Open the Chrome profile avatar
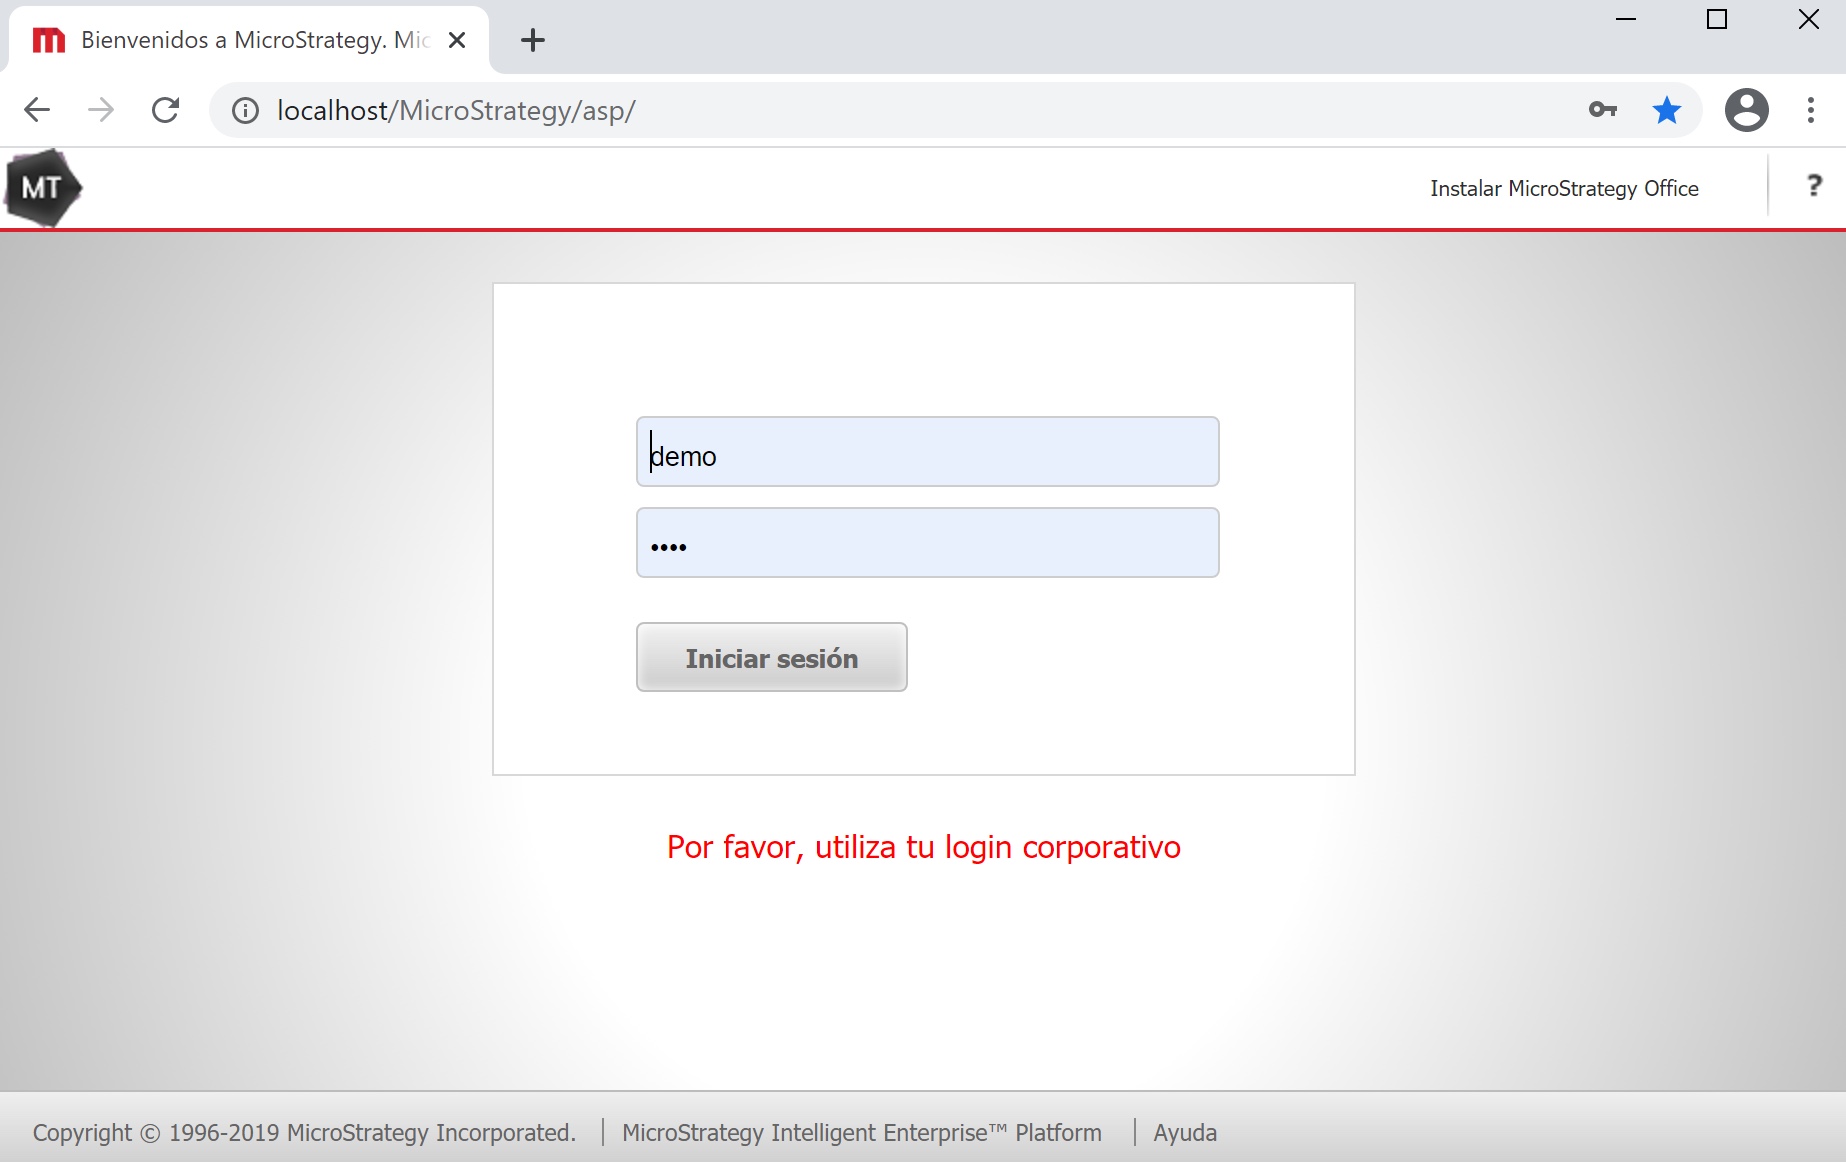The height and width of the screenshot is (1162, 1846). pos(1747,110)
